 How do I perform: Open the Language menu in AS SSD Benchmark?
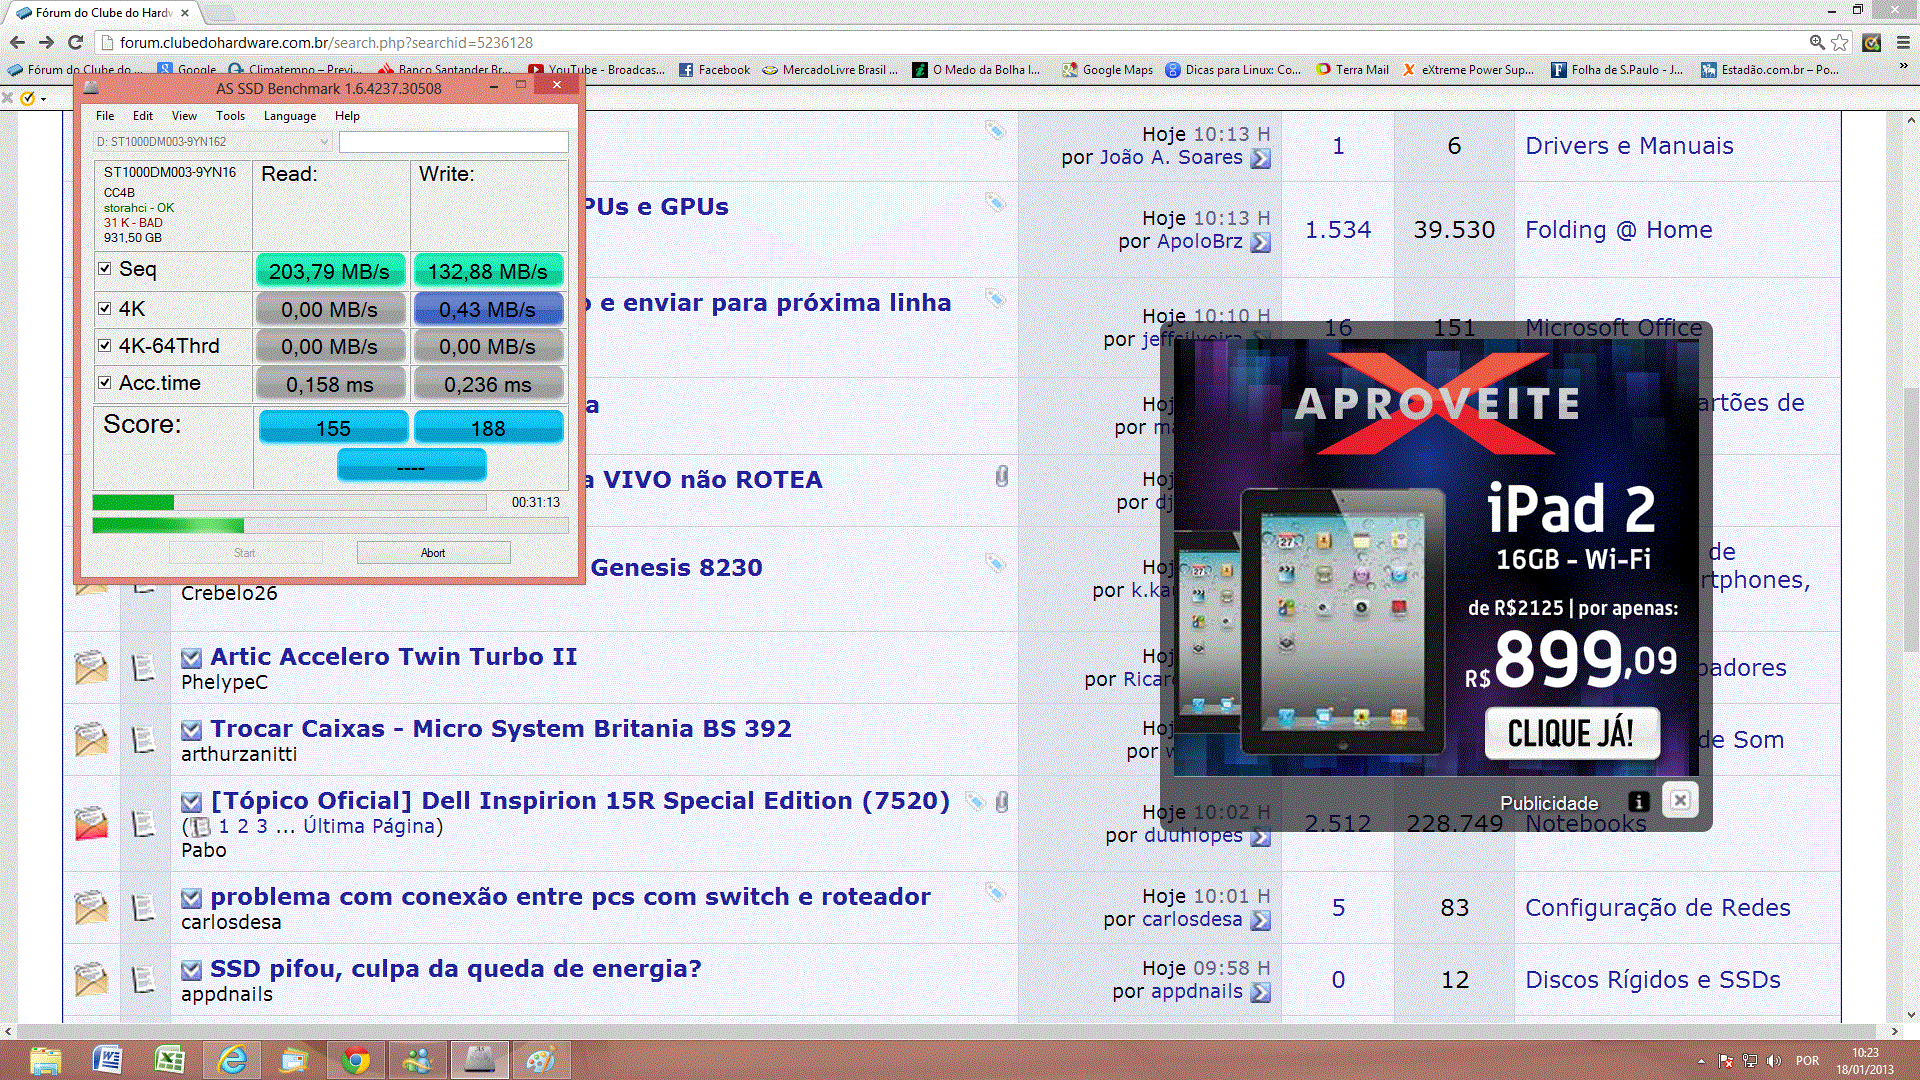coord(290,116)
